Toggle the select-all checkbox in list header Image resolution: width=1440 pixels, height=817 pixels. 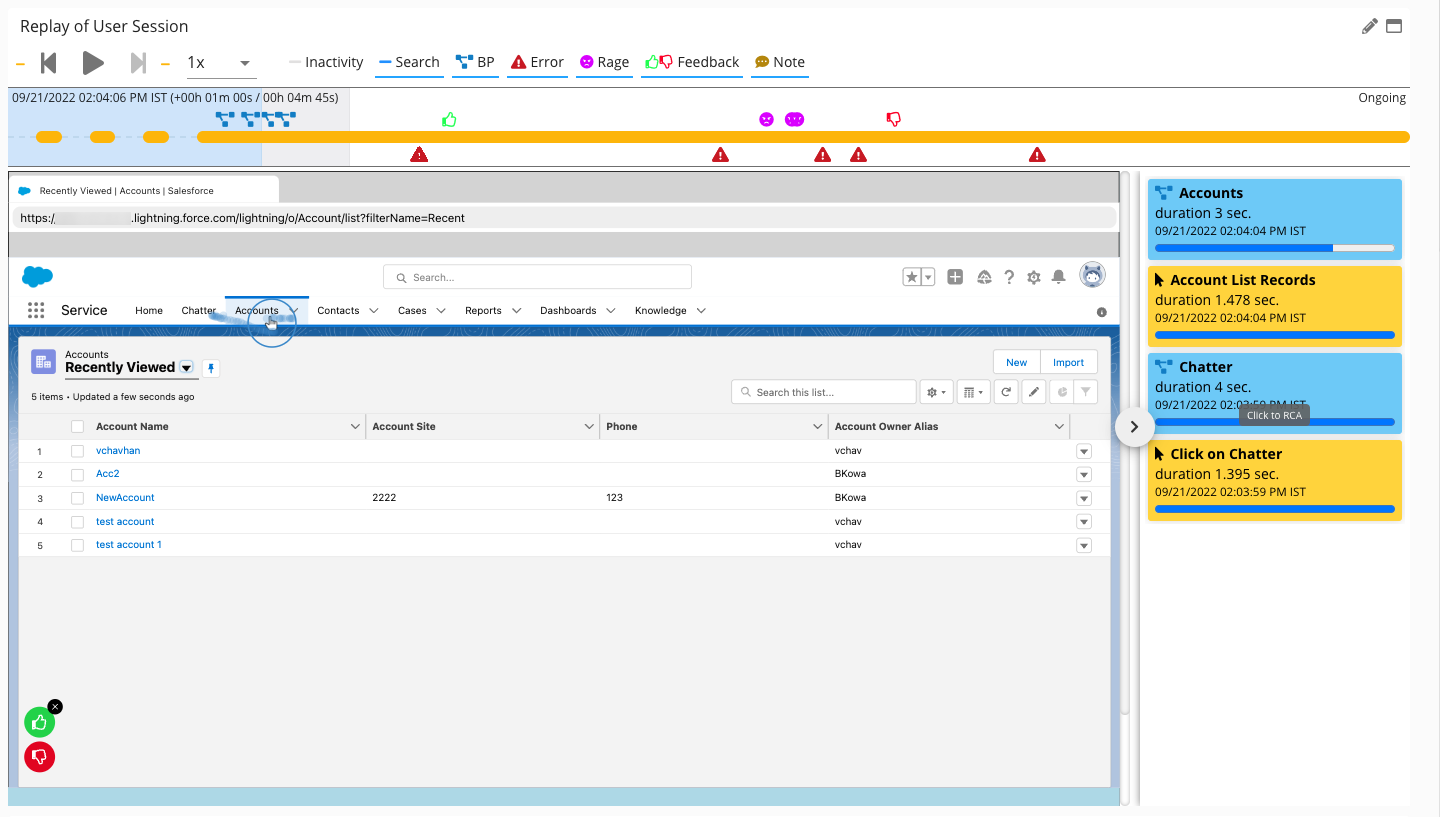(77, 426)
